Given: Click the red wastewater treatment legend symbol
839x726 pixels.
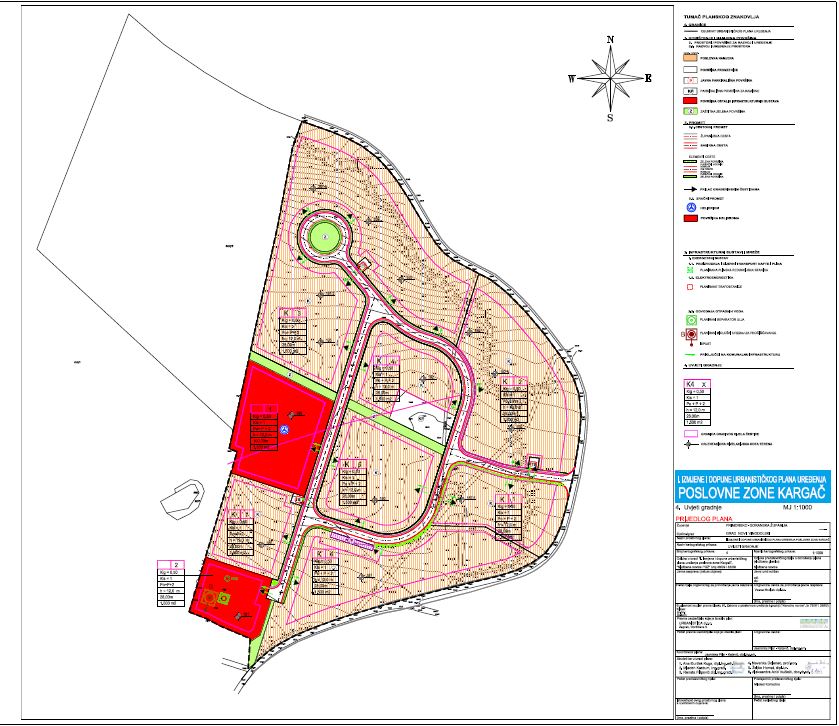Looking at the screenshot, I should 689,335.
